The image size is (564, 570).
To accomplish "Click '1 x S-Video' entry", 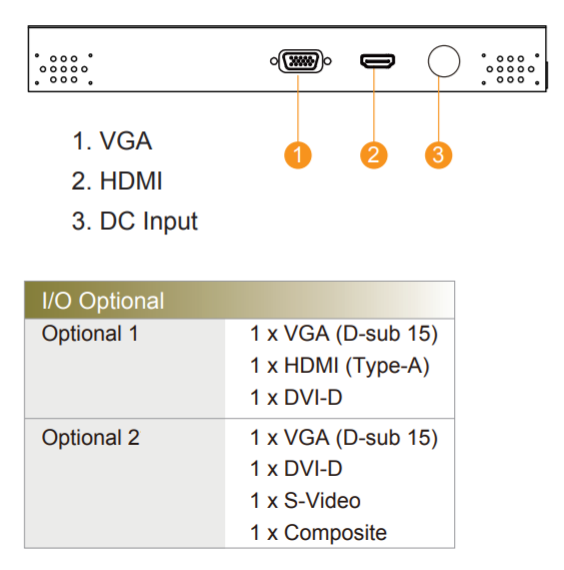I will (x=305, y=501).
